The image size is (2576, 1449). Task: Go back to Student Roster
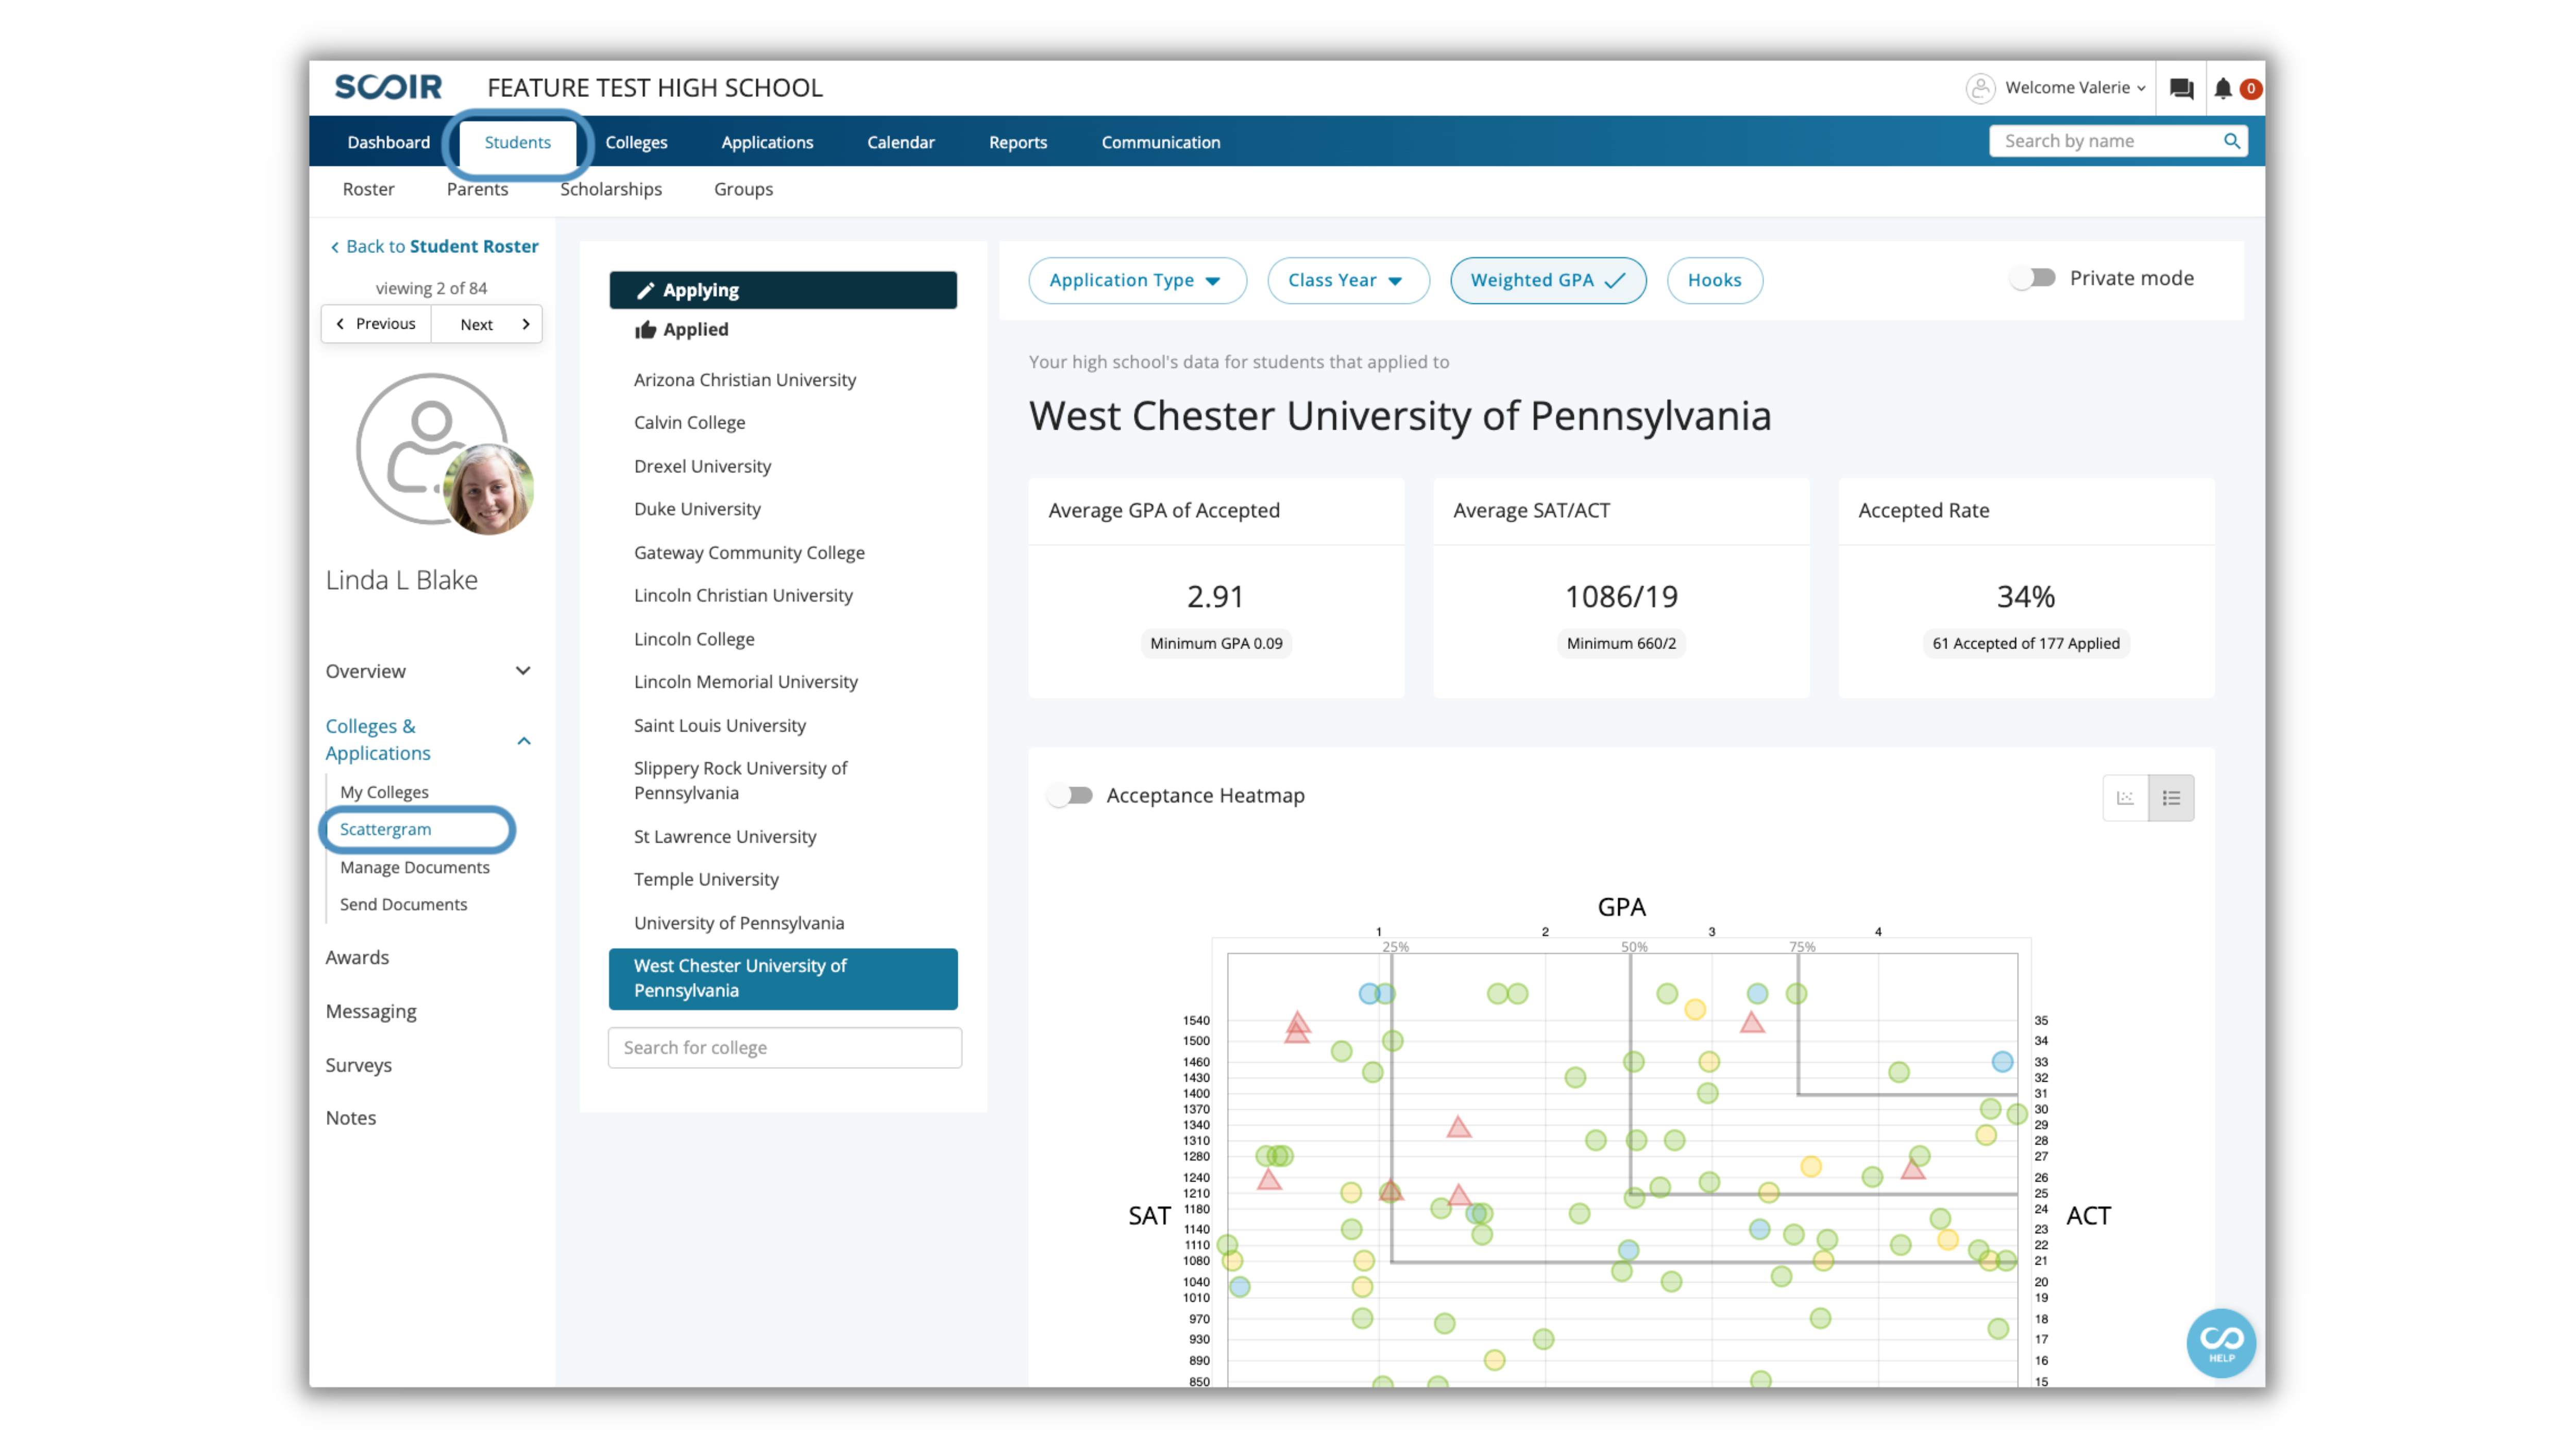point(434,246)
